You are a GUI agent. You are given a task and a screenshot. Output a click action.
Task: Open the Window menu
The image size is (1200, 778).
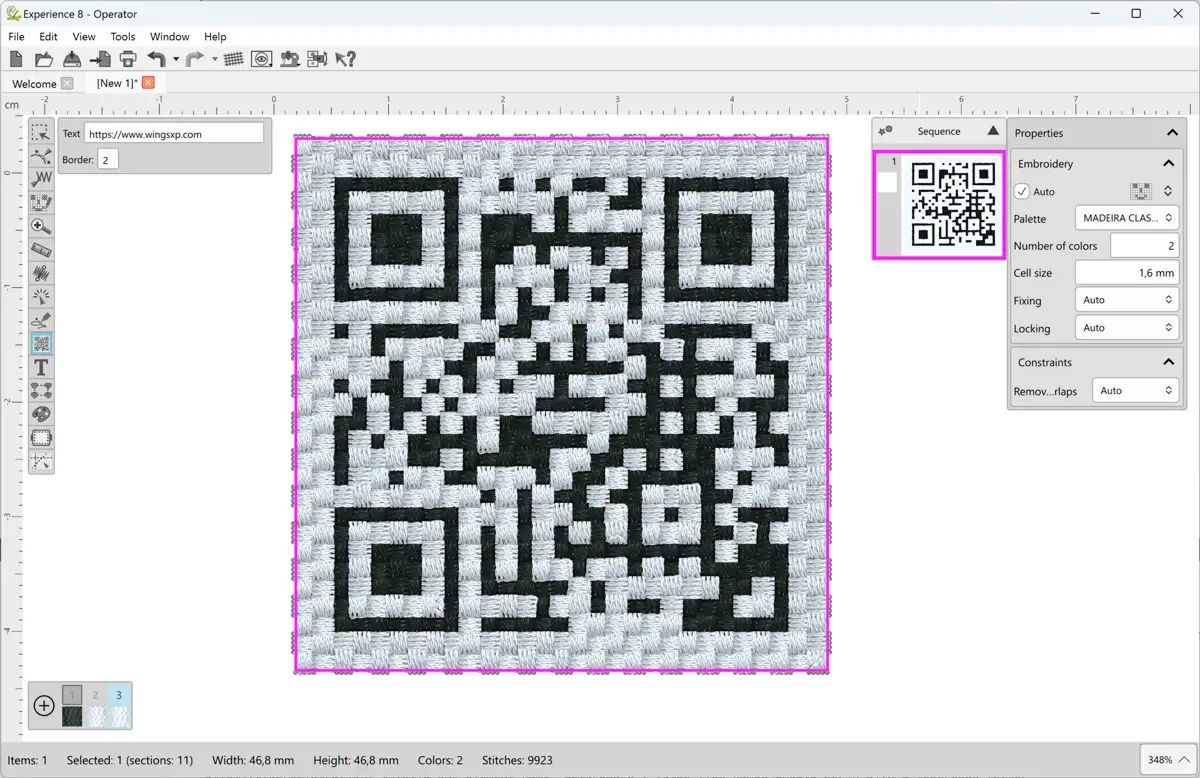(x=169, y=37)
